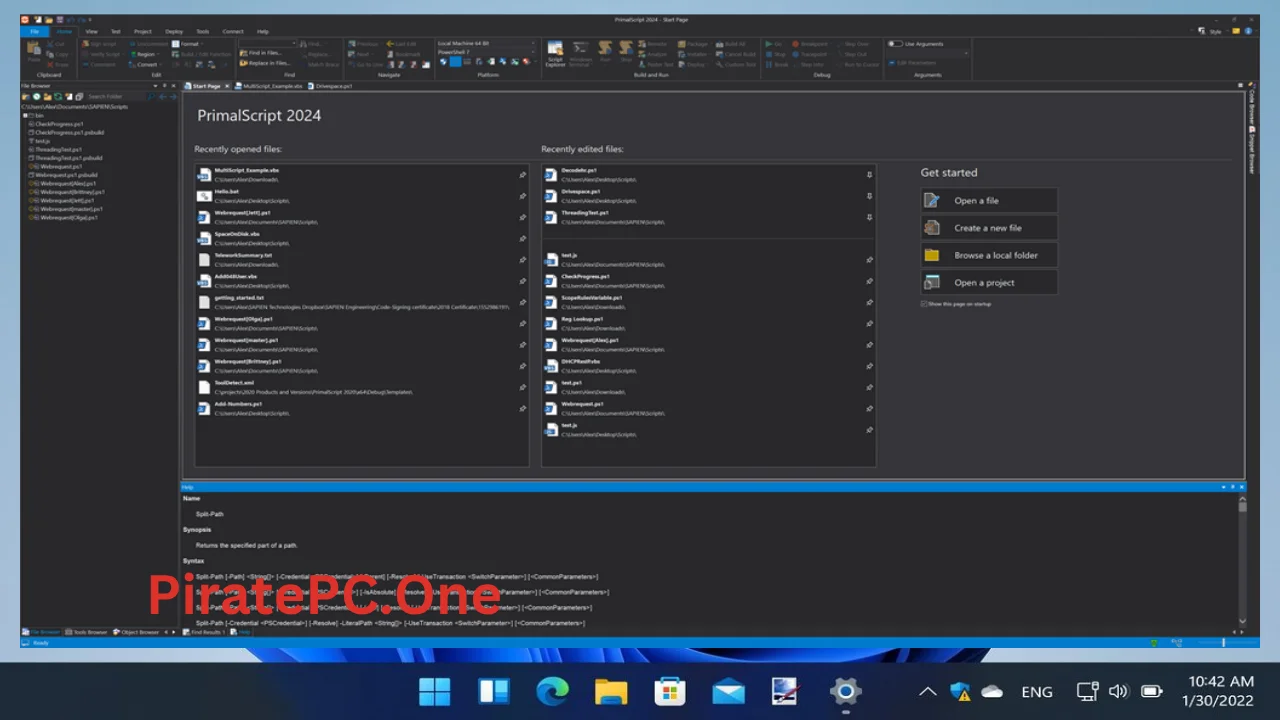Open Webrequest[Jett].ps1 from recently opened files
Image resolution: width=1280 pixels, height=720 pixels.
pos(361,217)
